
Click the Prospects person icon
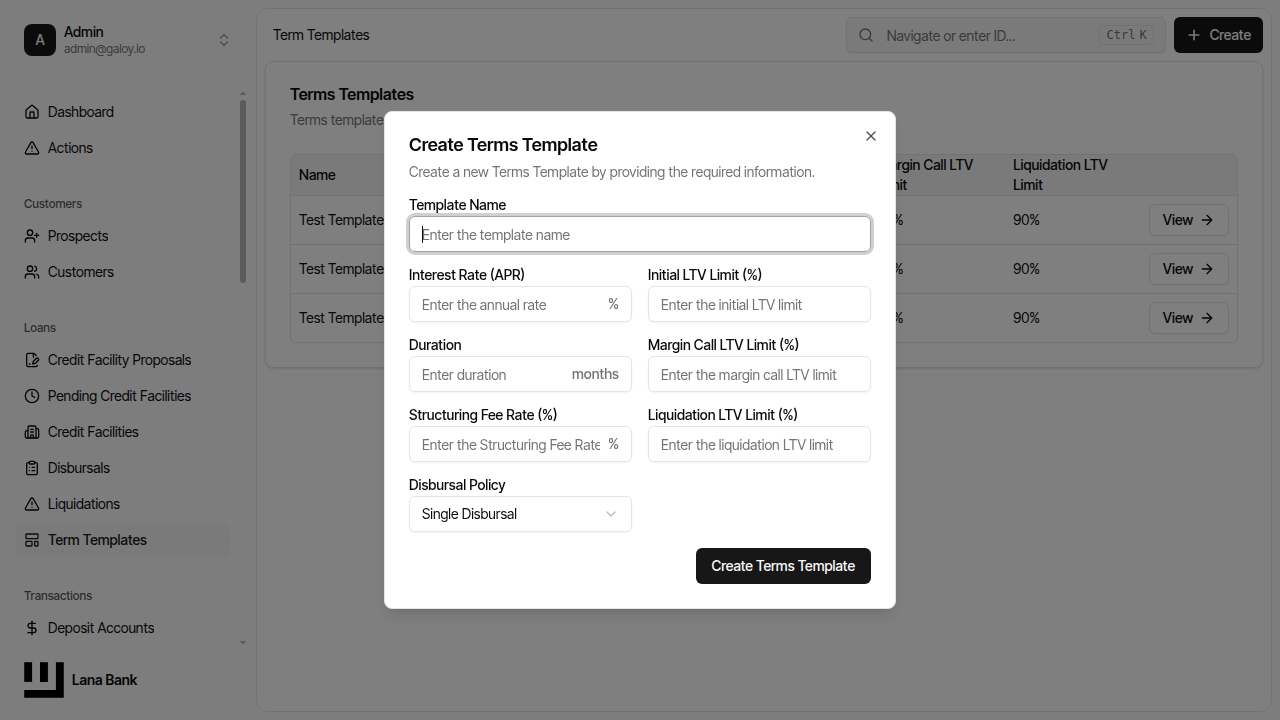32,236
